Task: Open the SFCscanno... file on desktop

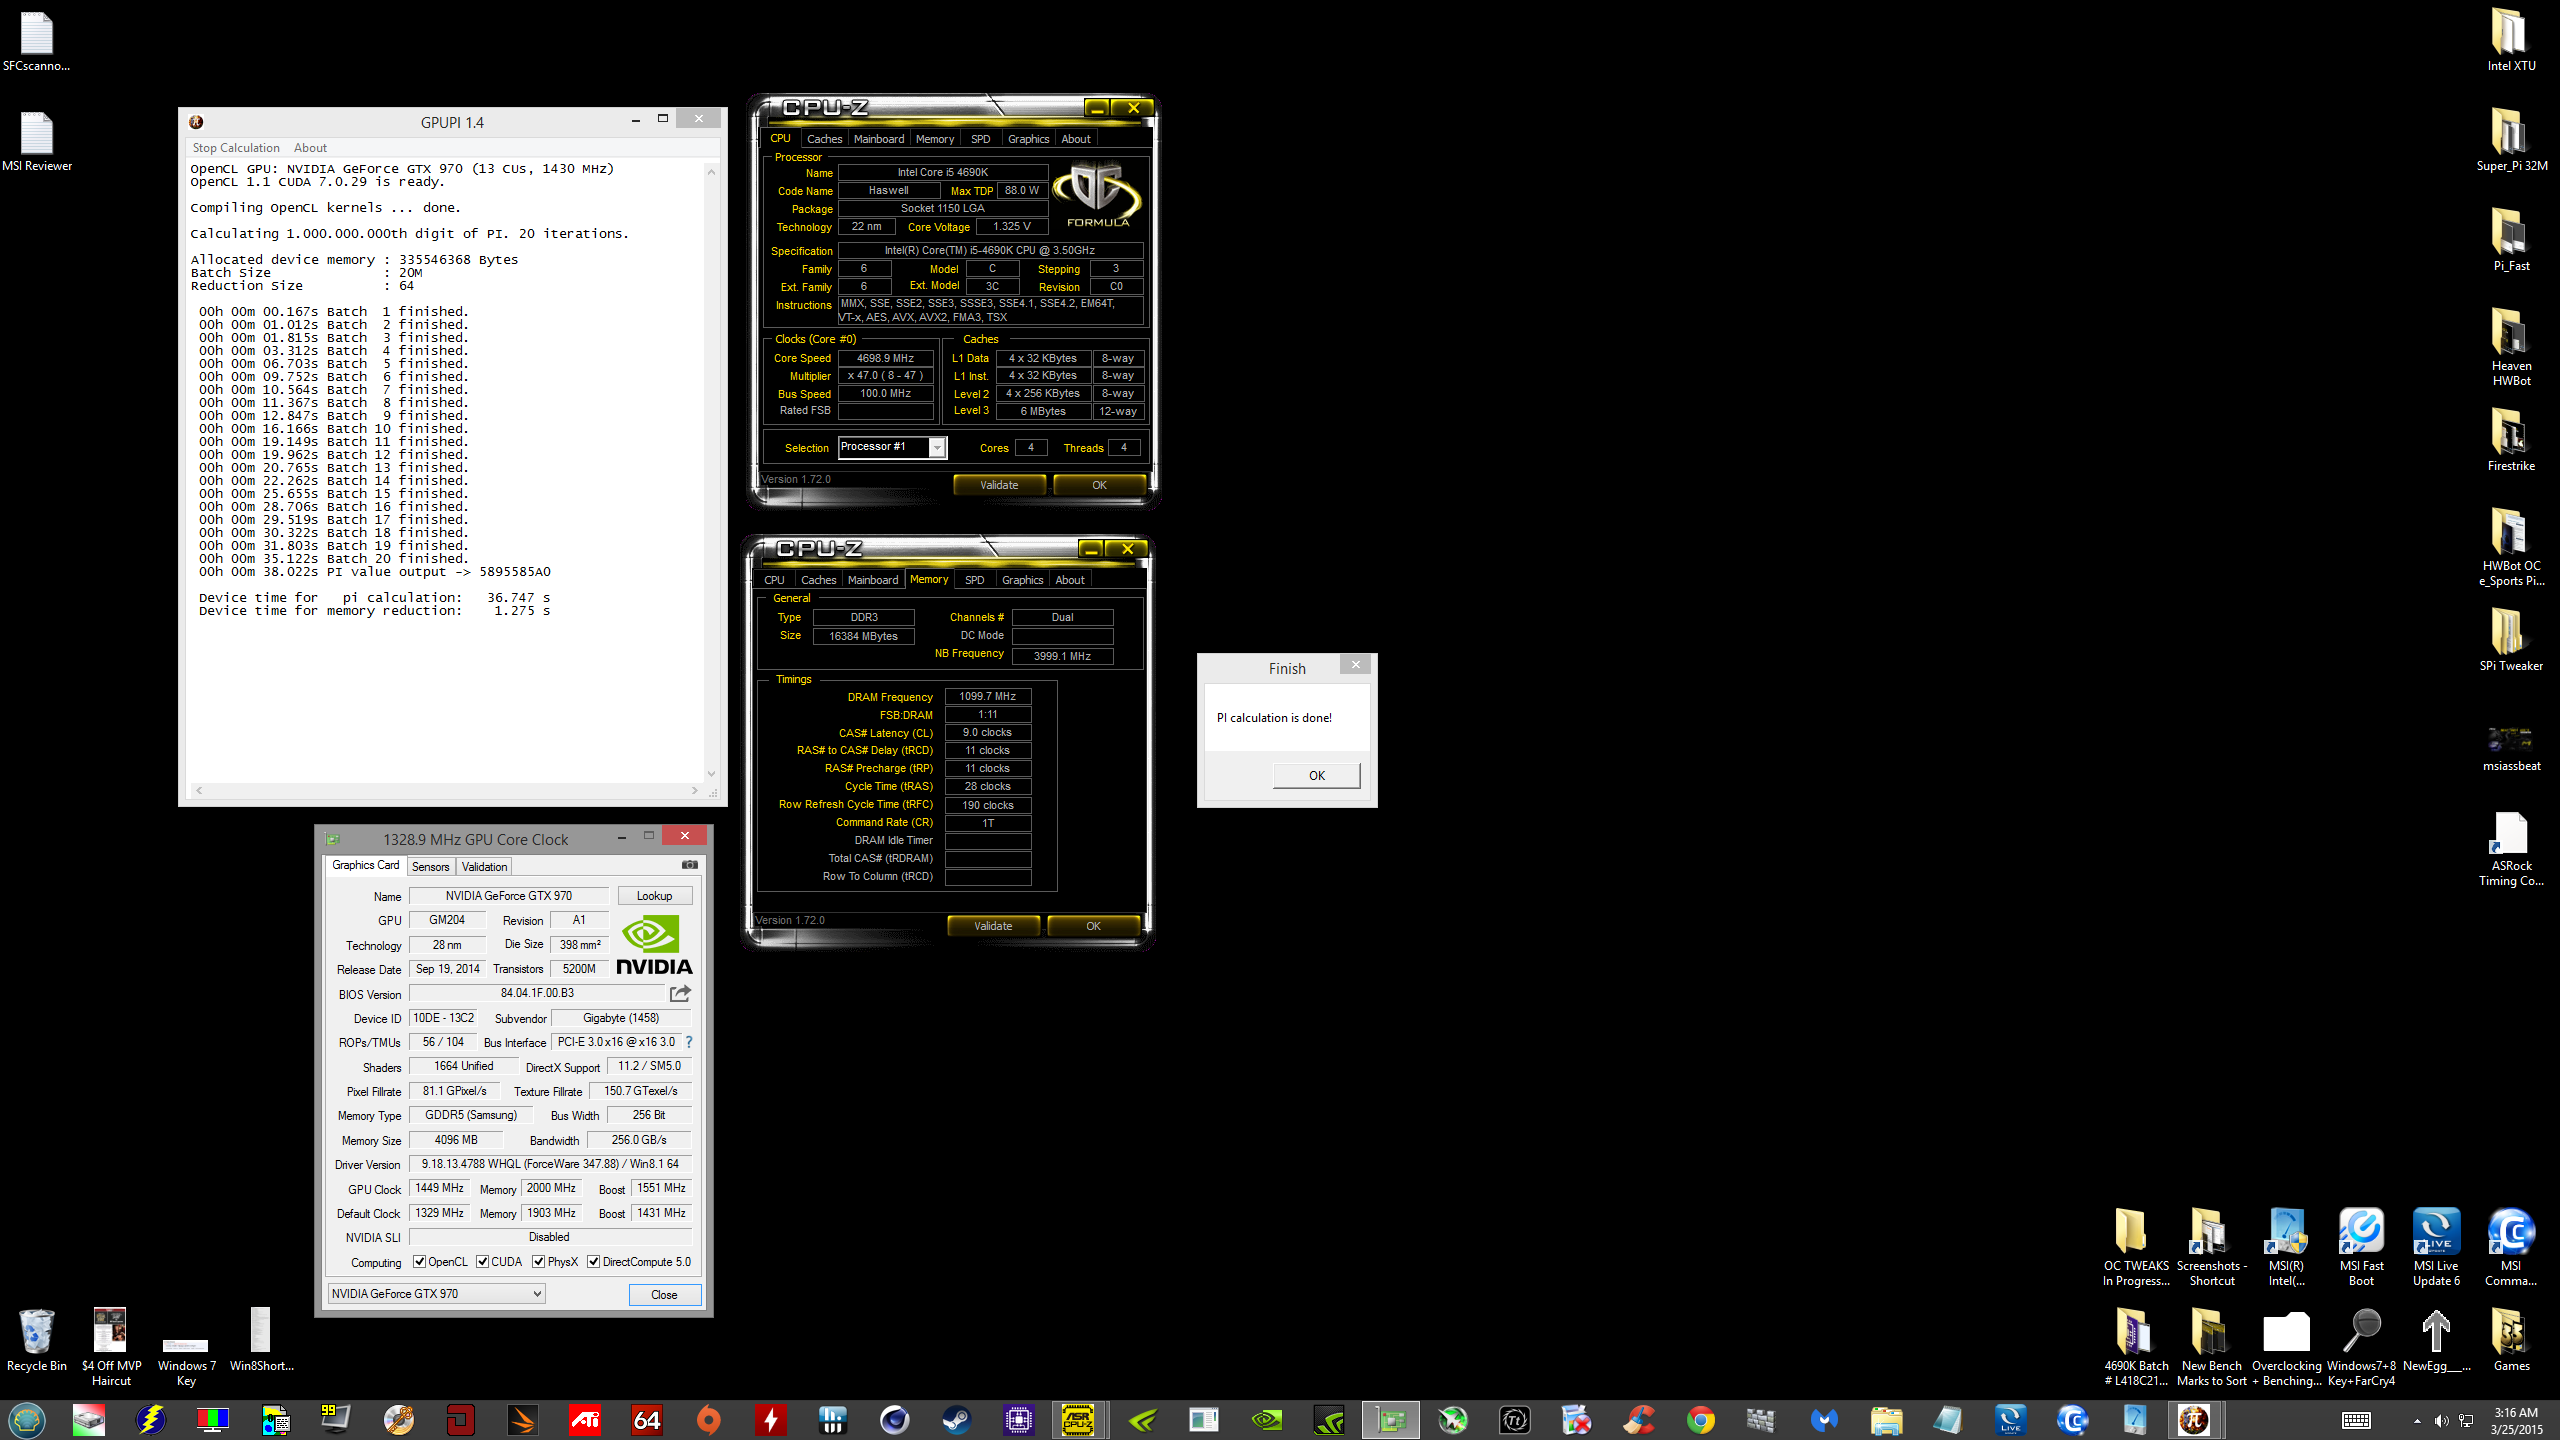Action: click(x=37, y=40)
